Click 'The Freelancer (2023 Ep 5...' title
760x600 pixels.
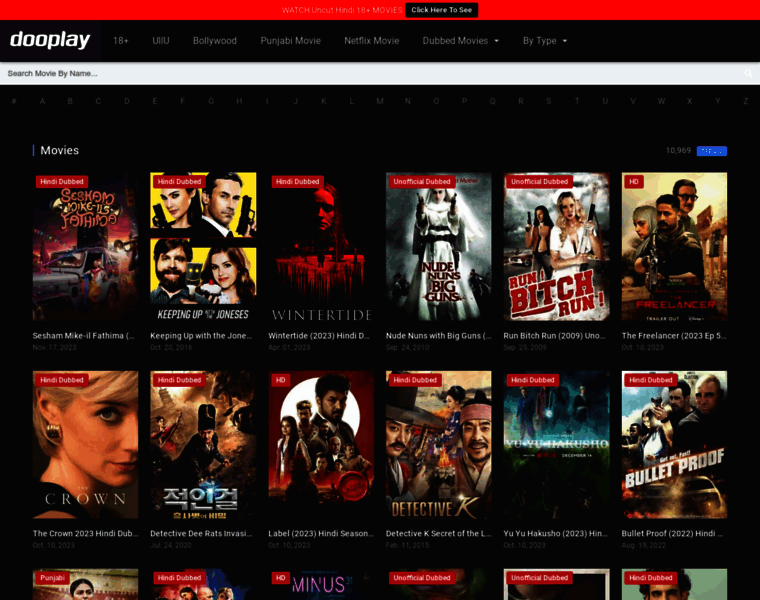point(674,335)
